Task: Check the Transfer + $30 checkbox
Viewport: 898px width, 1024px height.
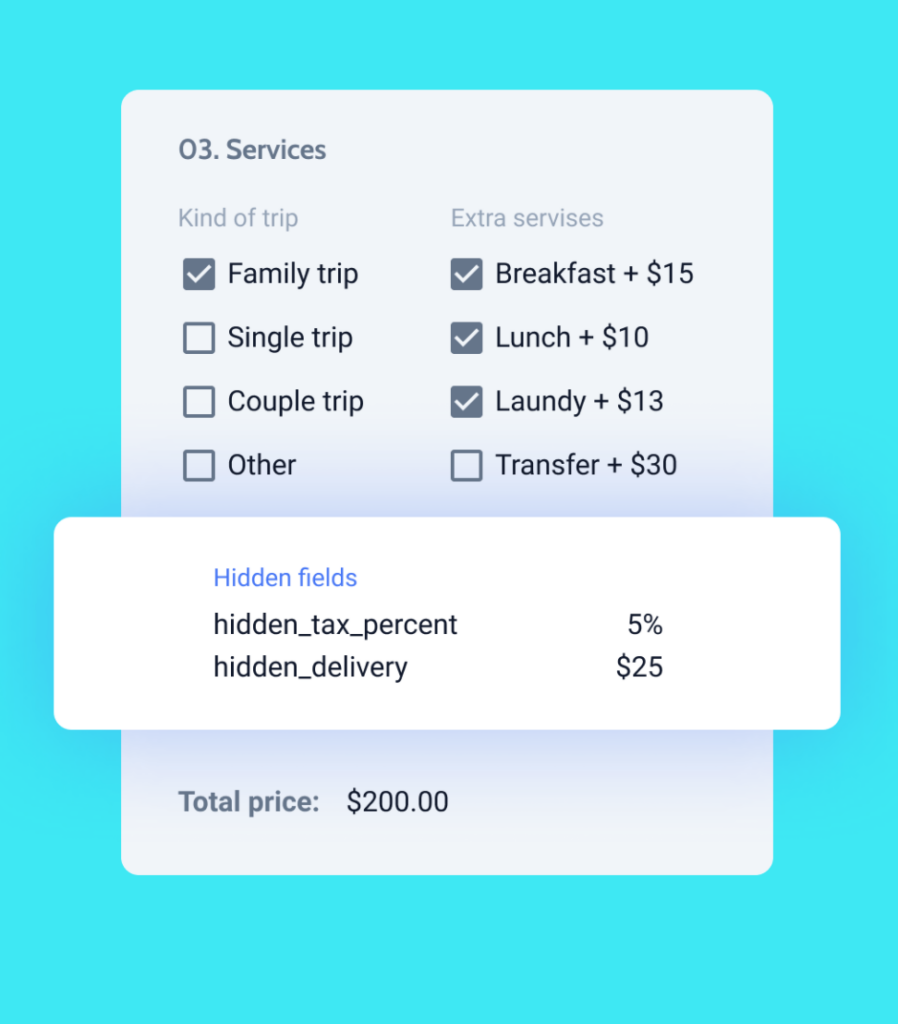Action: 466,466
